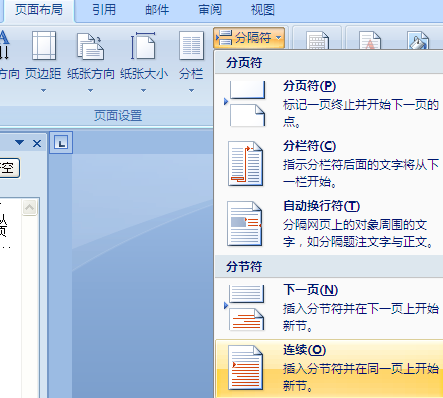Click the 分节符 section header text
443x398 pixels.
244,266
